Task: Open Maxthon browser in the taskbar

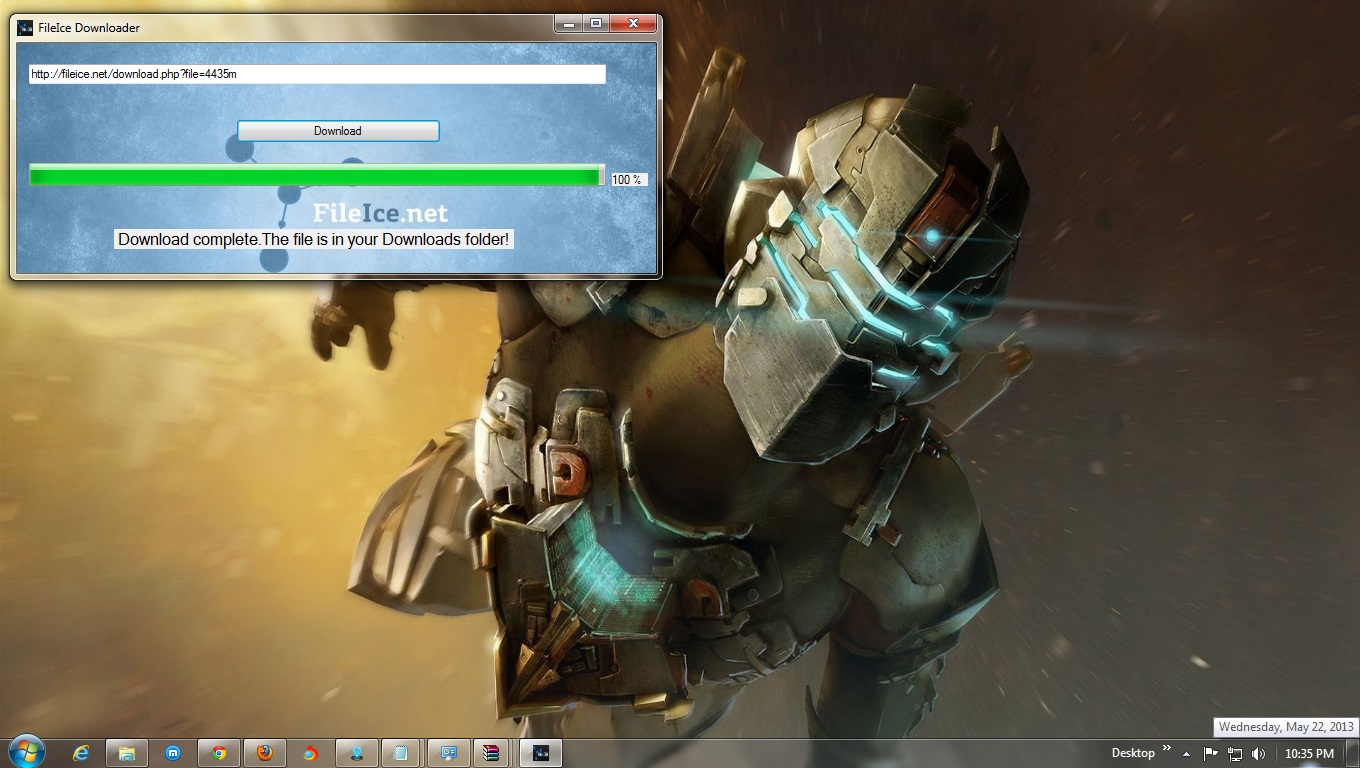Action: coord(173,753)
